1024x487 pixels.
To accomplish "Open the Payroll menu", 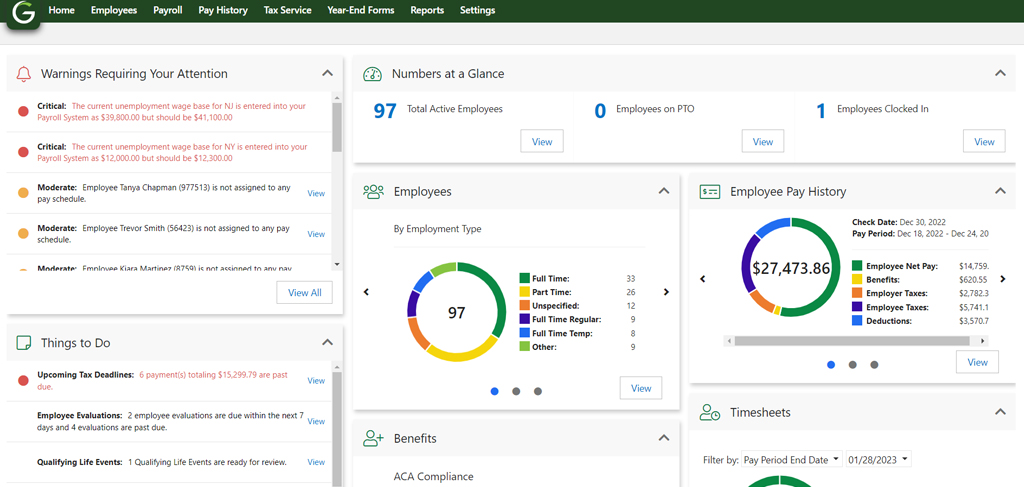I will pyautogui.click(x=168, y=10).
